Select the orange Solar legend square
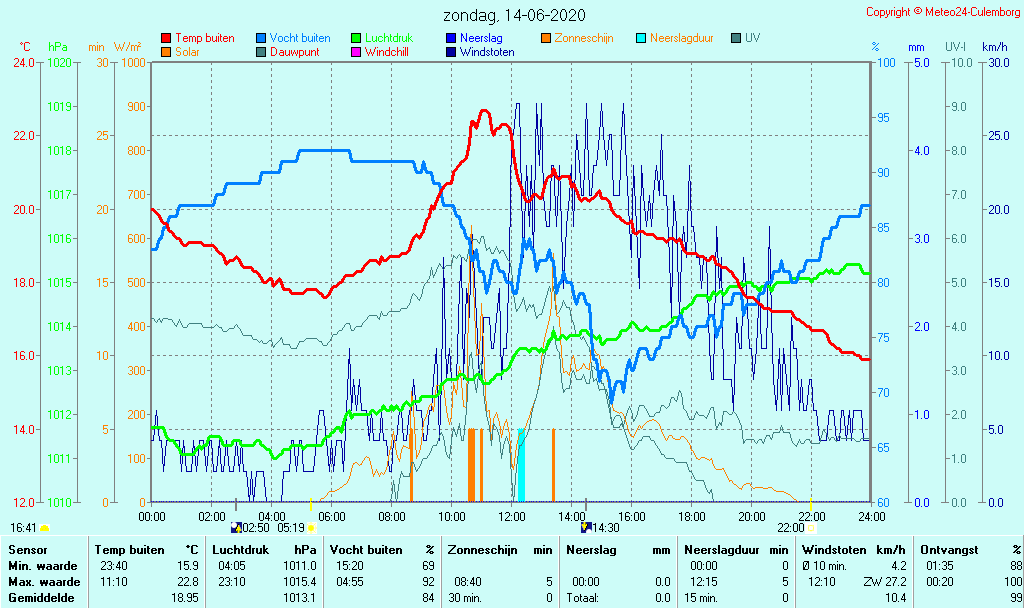Screen dimensions: 1026x608 166,52
